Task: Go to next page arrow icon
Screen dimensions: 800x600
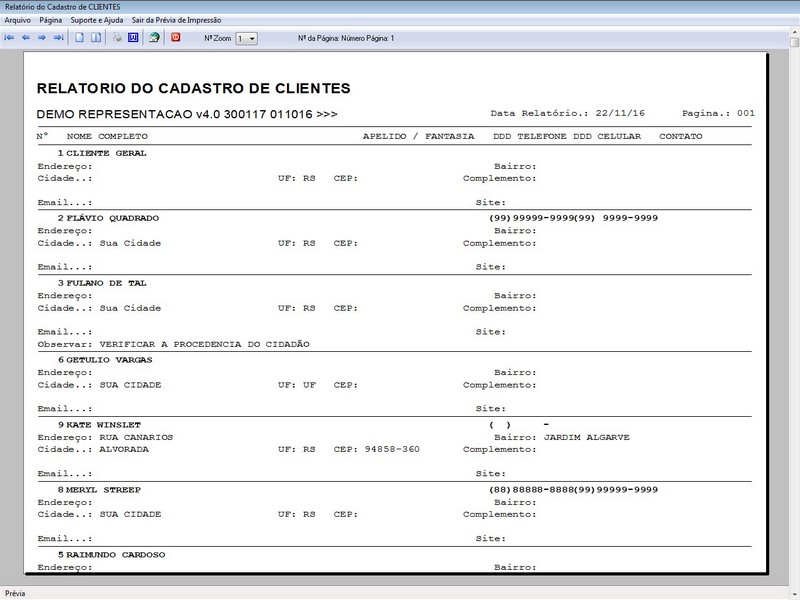Action: tap(42, 38)
